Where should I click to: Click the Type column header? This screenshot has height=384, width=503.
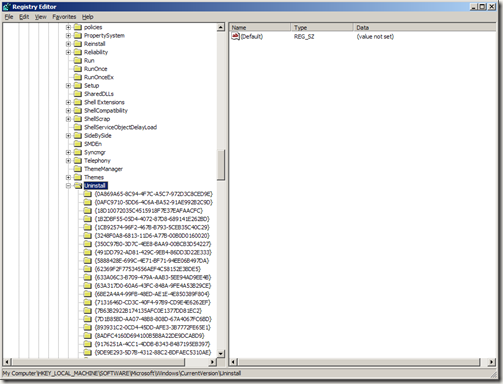coord(322,27)
